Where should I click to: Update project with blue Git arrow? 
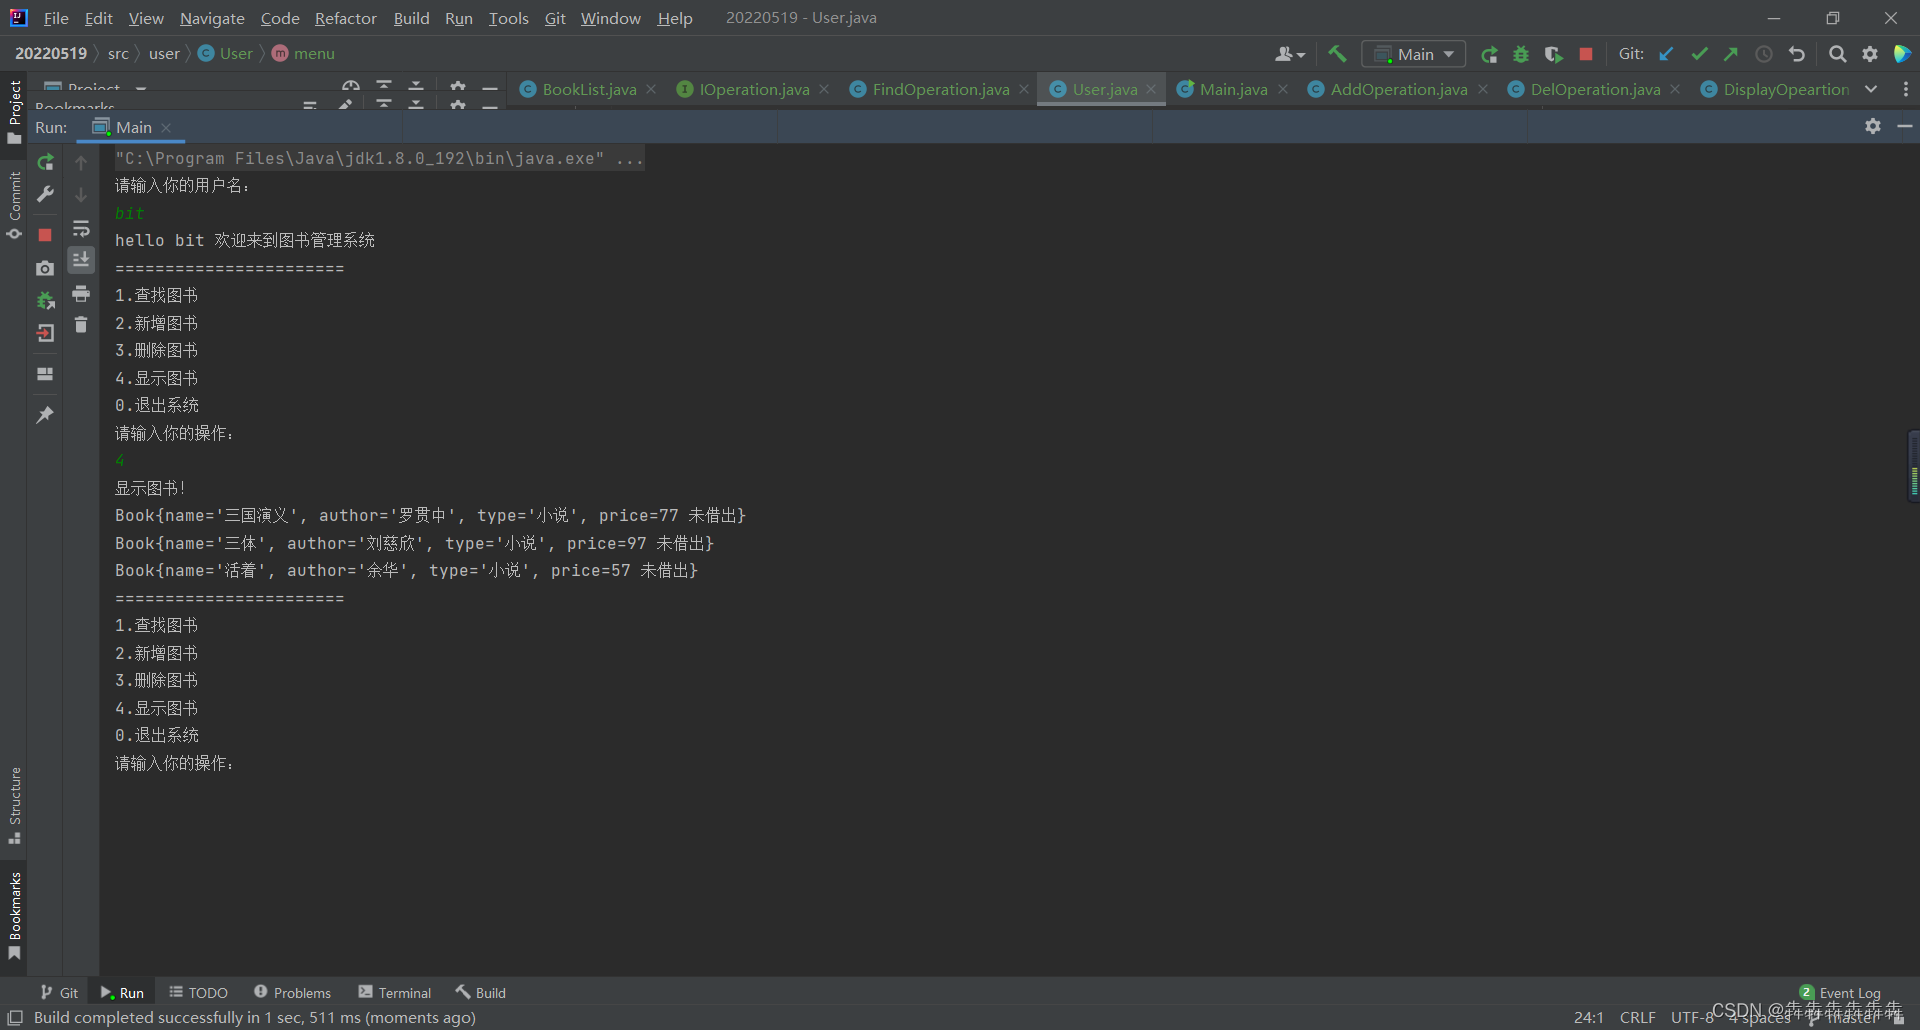pos(1666,54)
